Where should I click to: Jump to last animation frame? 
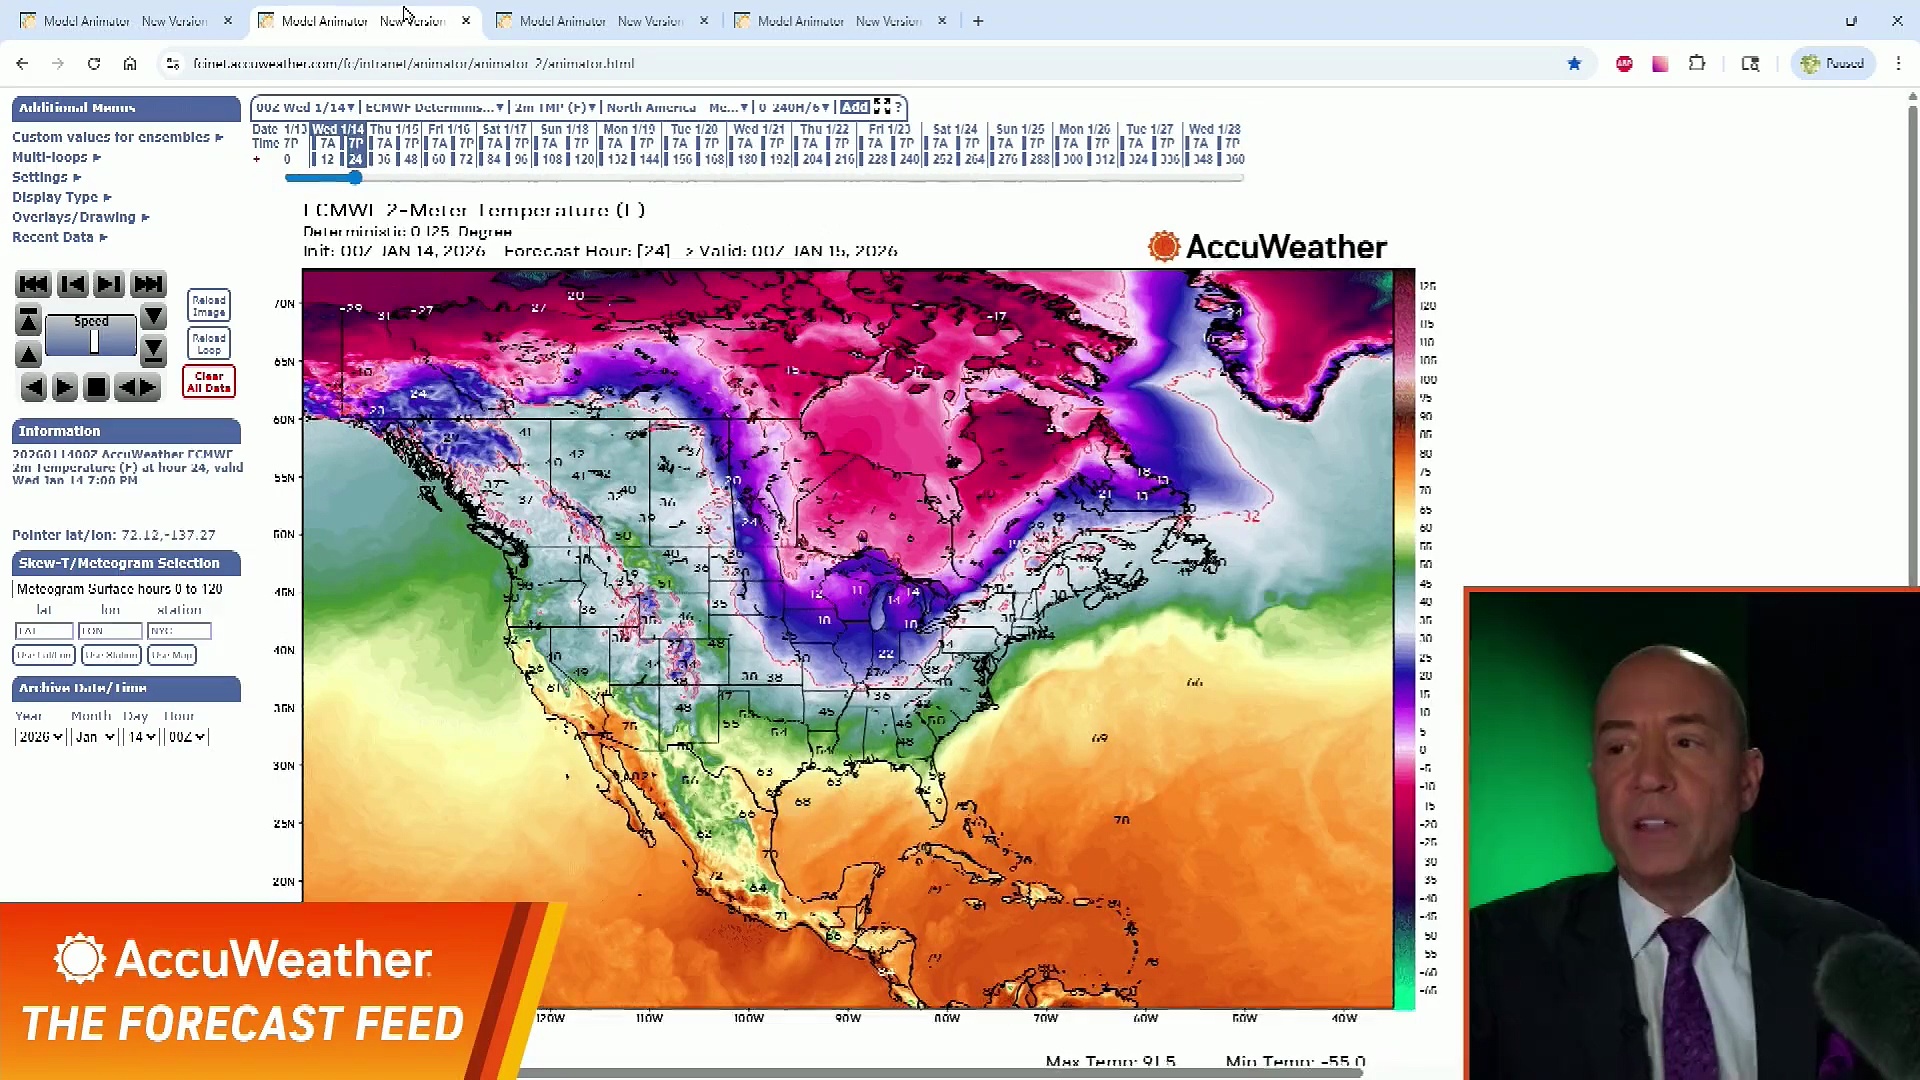click(x=148, y=285)
